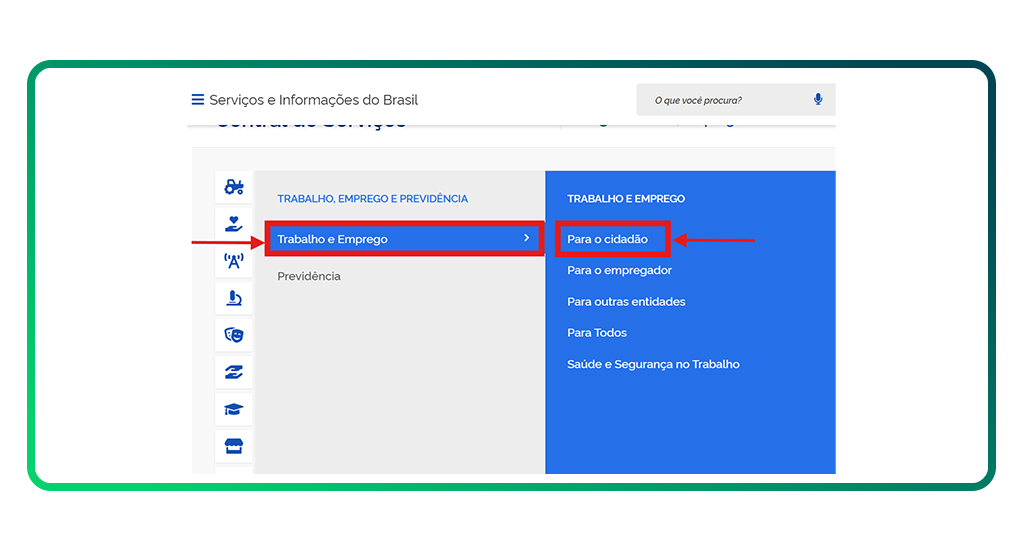Open the graduation cap education icon
The width and height of the screenshot is (1024, 536).
[x=234, y=408]
